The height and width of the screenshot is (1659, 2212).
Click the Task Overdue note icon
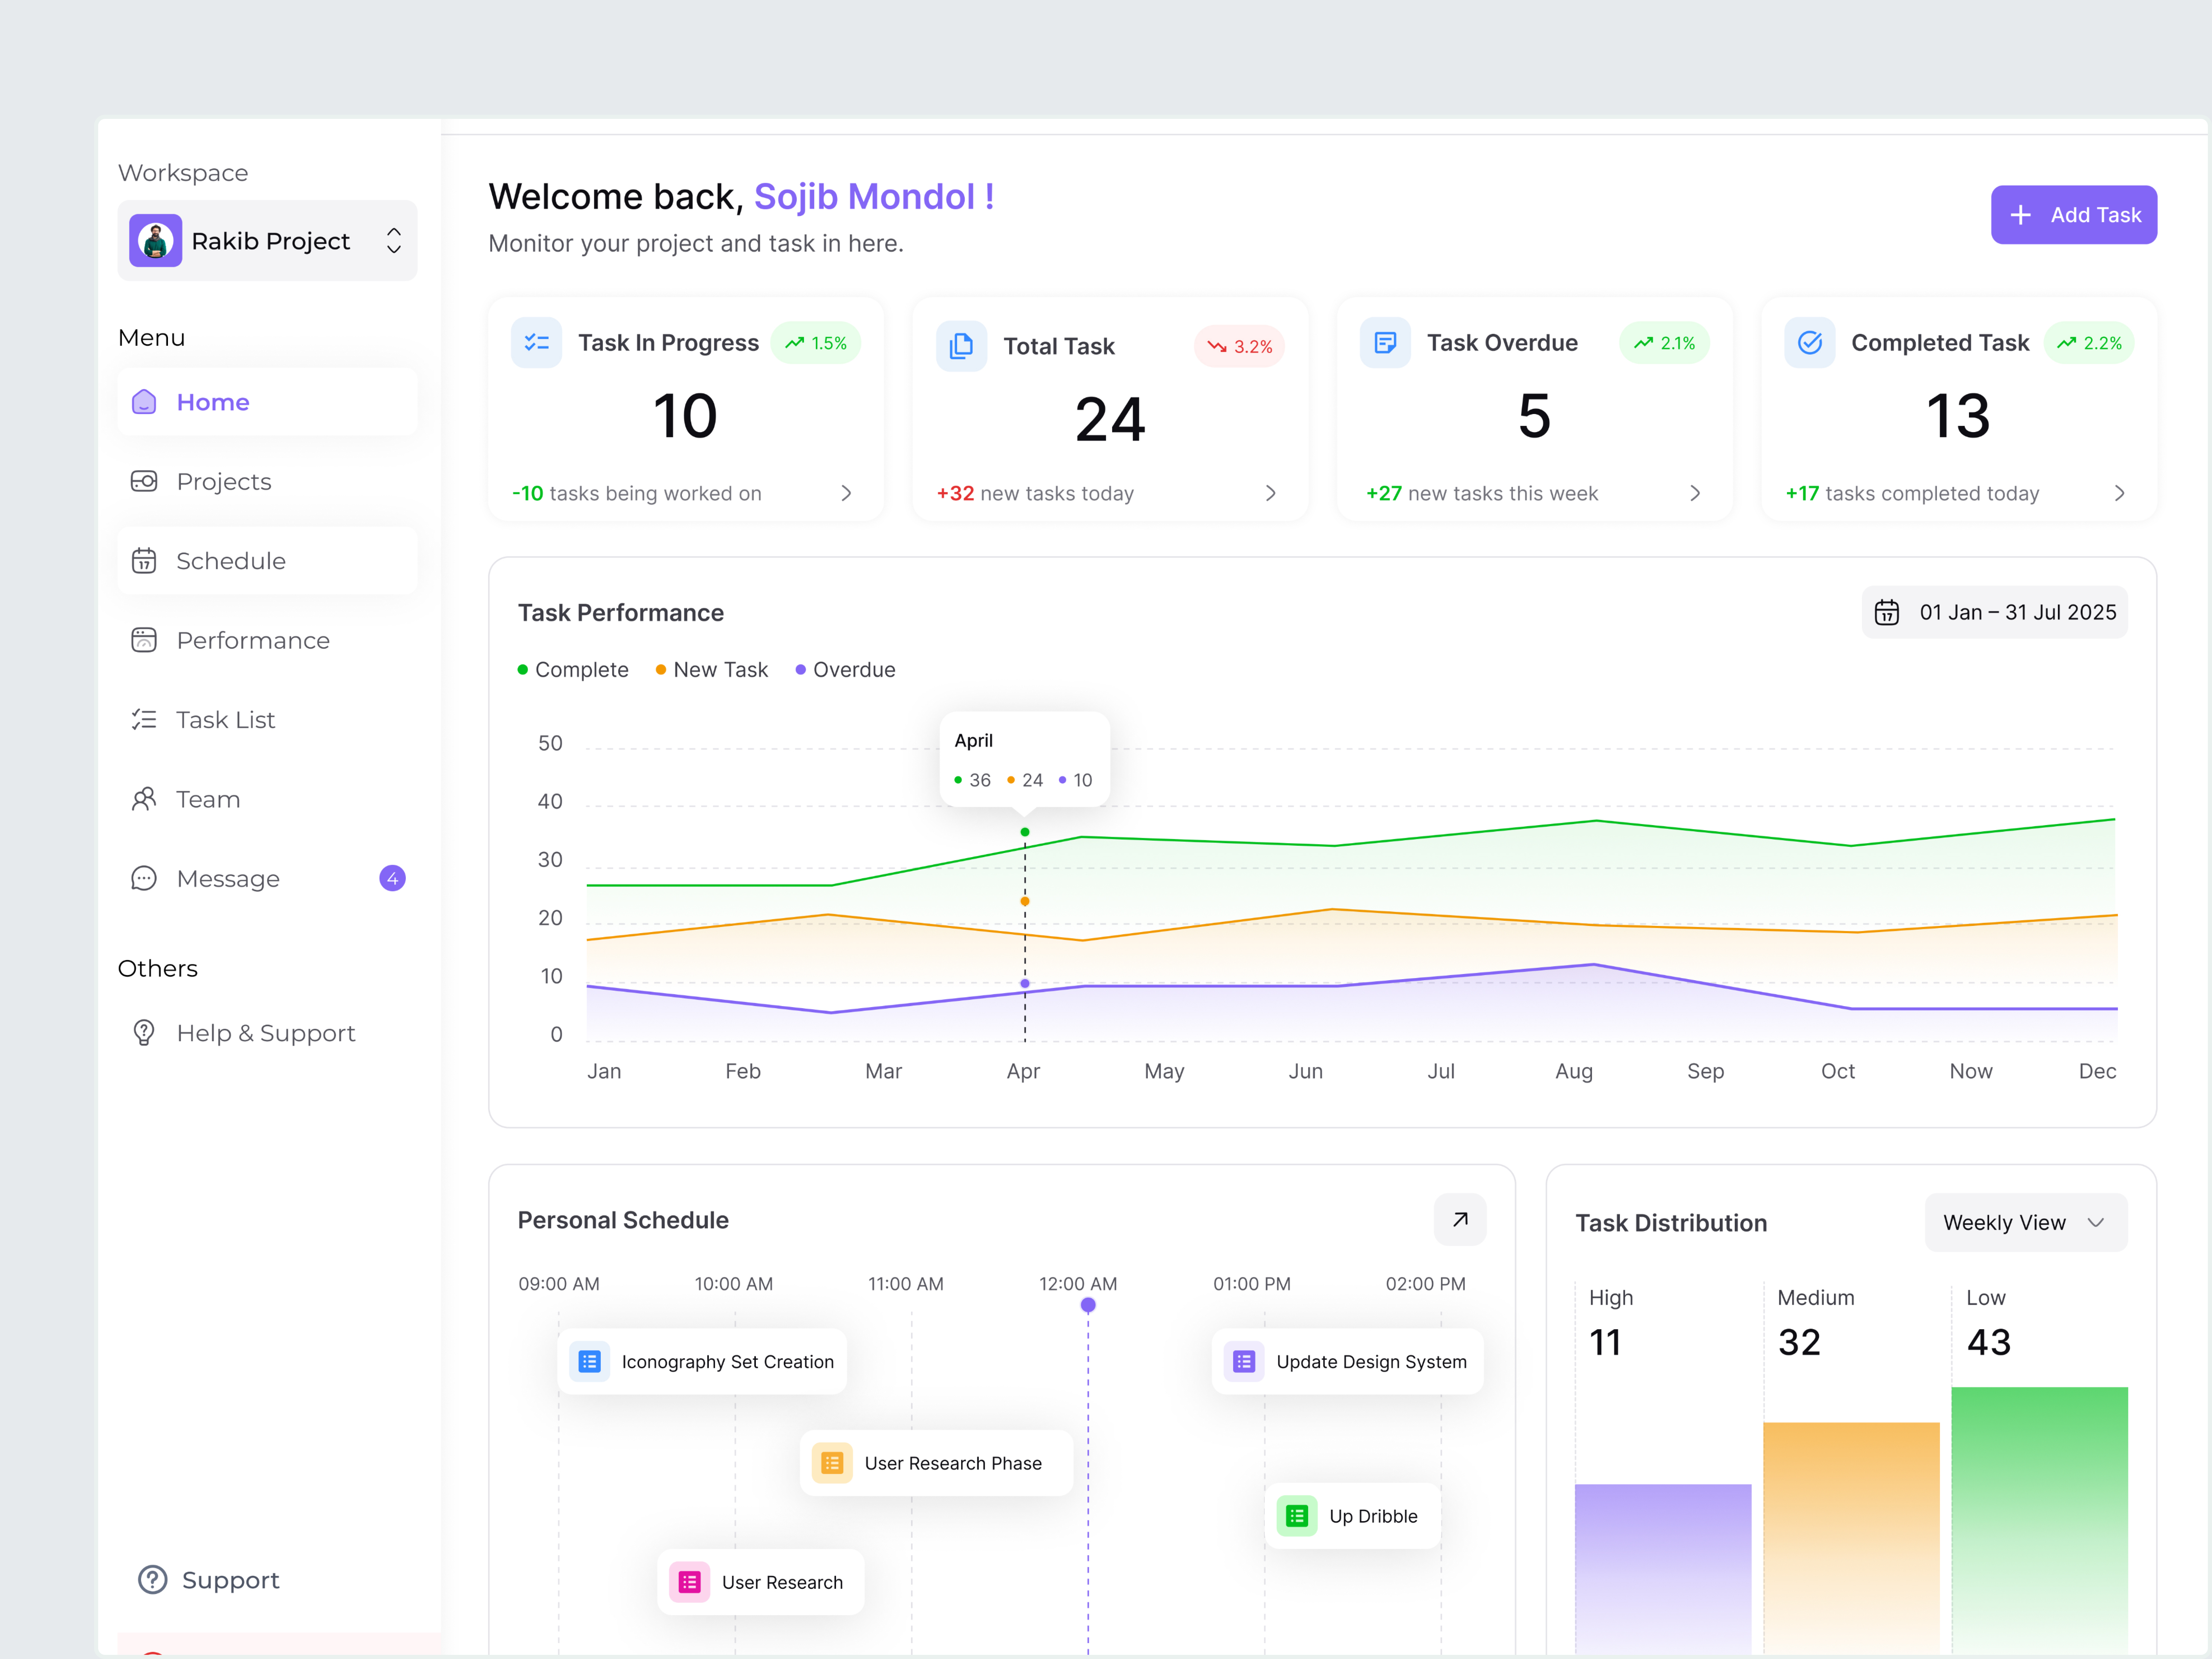[x=1385, y=343]
